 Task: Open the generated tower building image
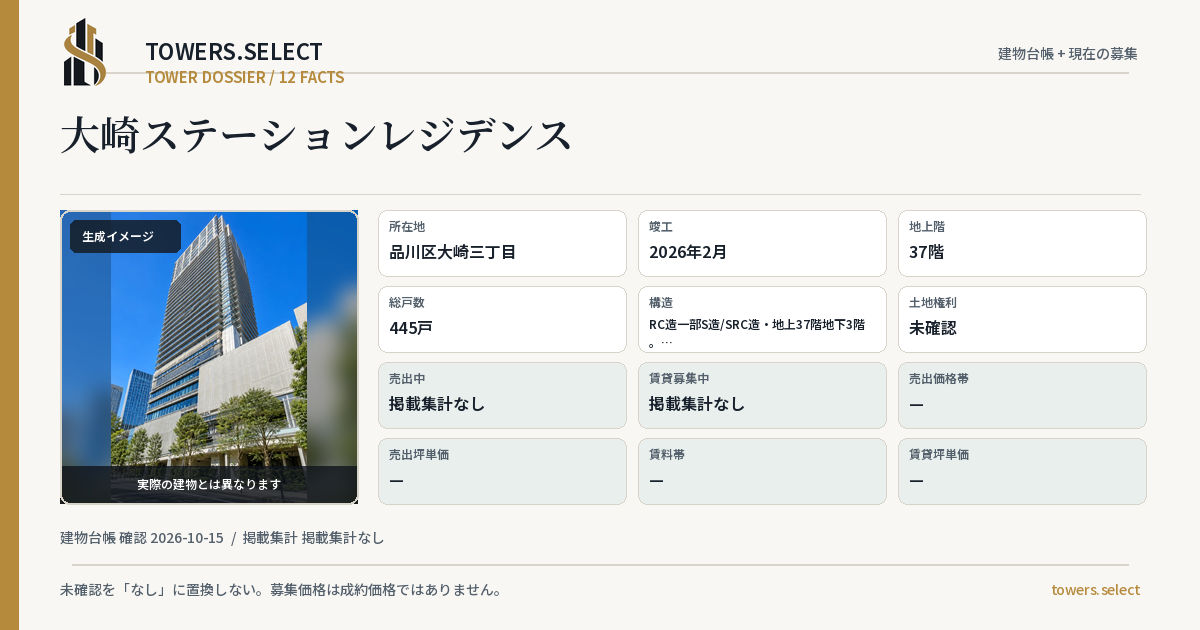pyautogui.click(x=209, y=357)
